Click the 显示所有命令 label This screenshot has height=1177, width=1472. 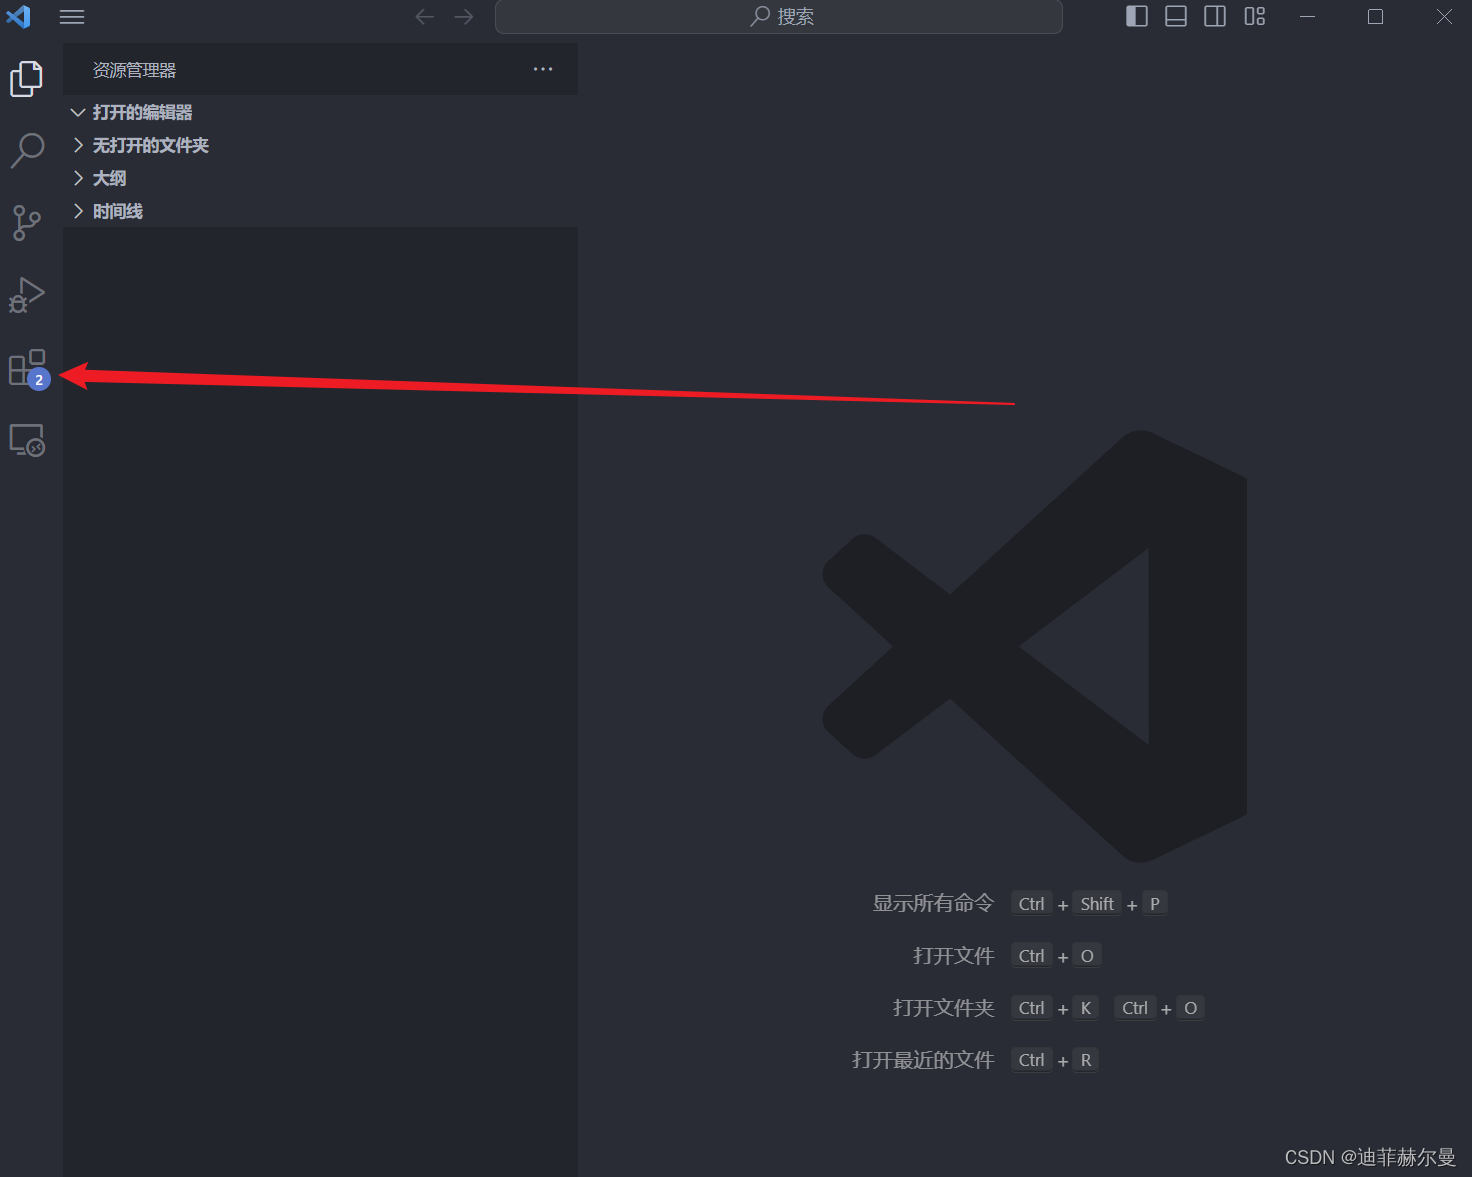933,904
